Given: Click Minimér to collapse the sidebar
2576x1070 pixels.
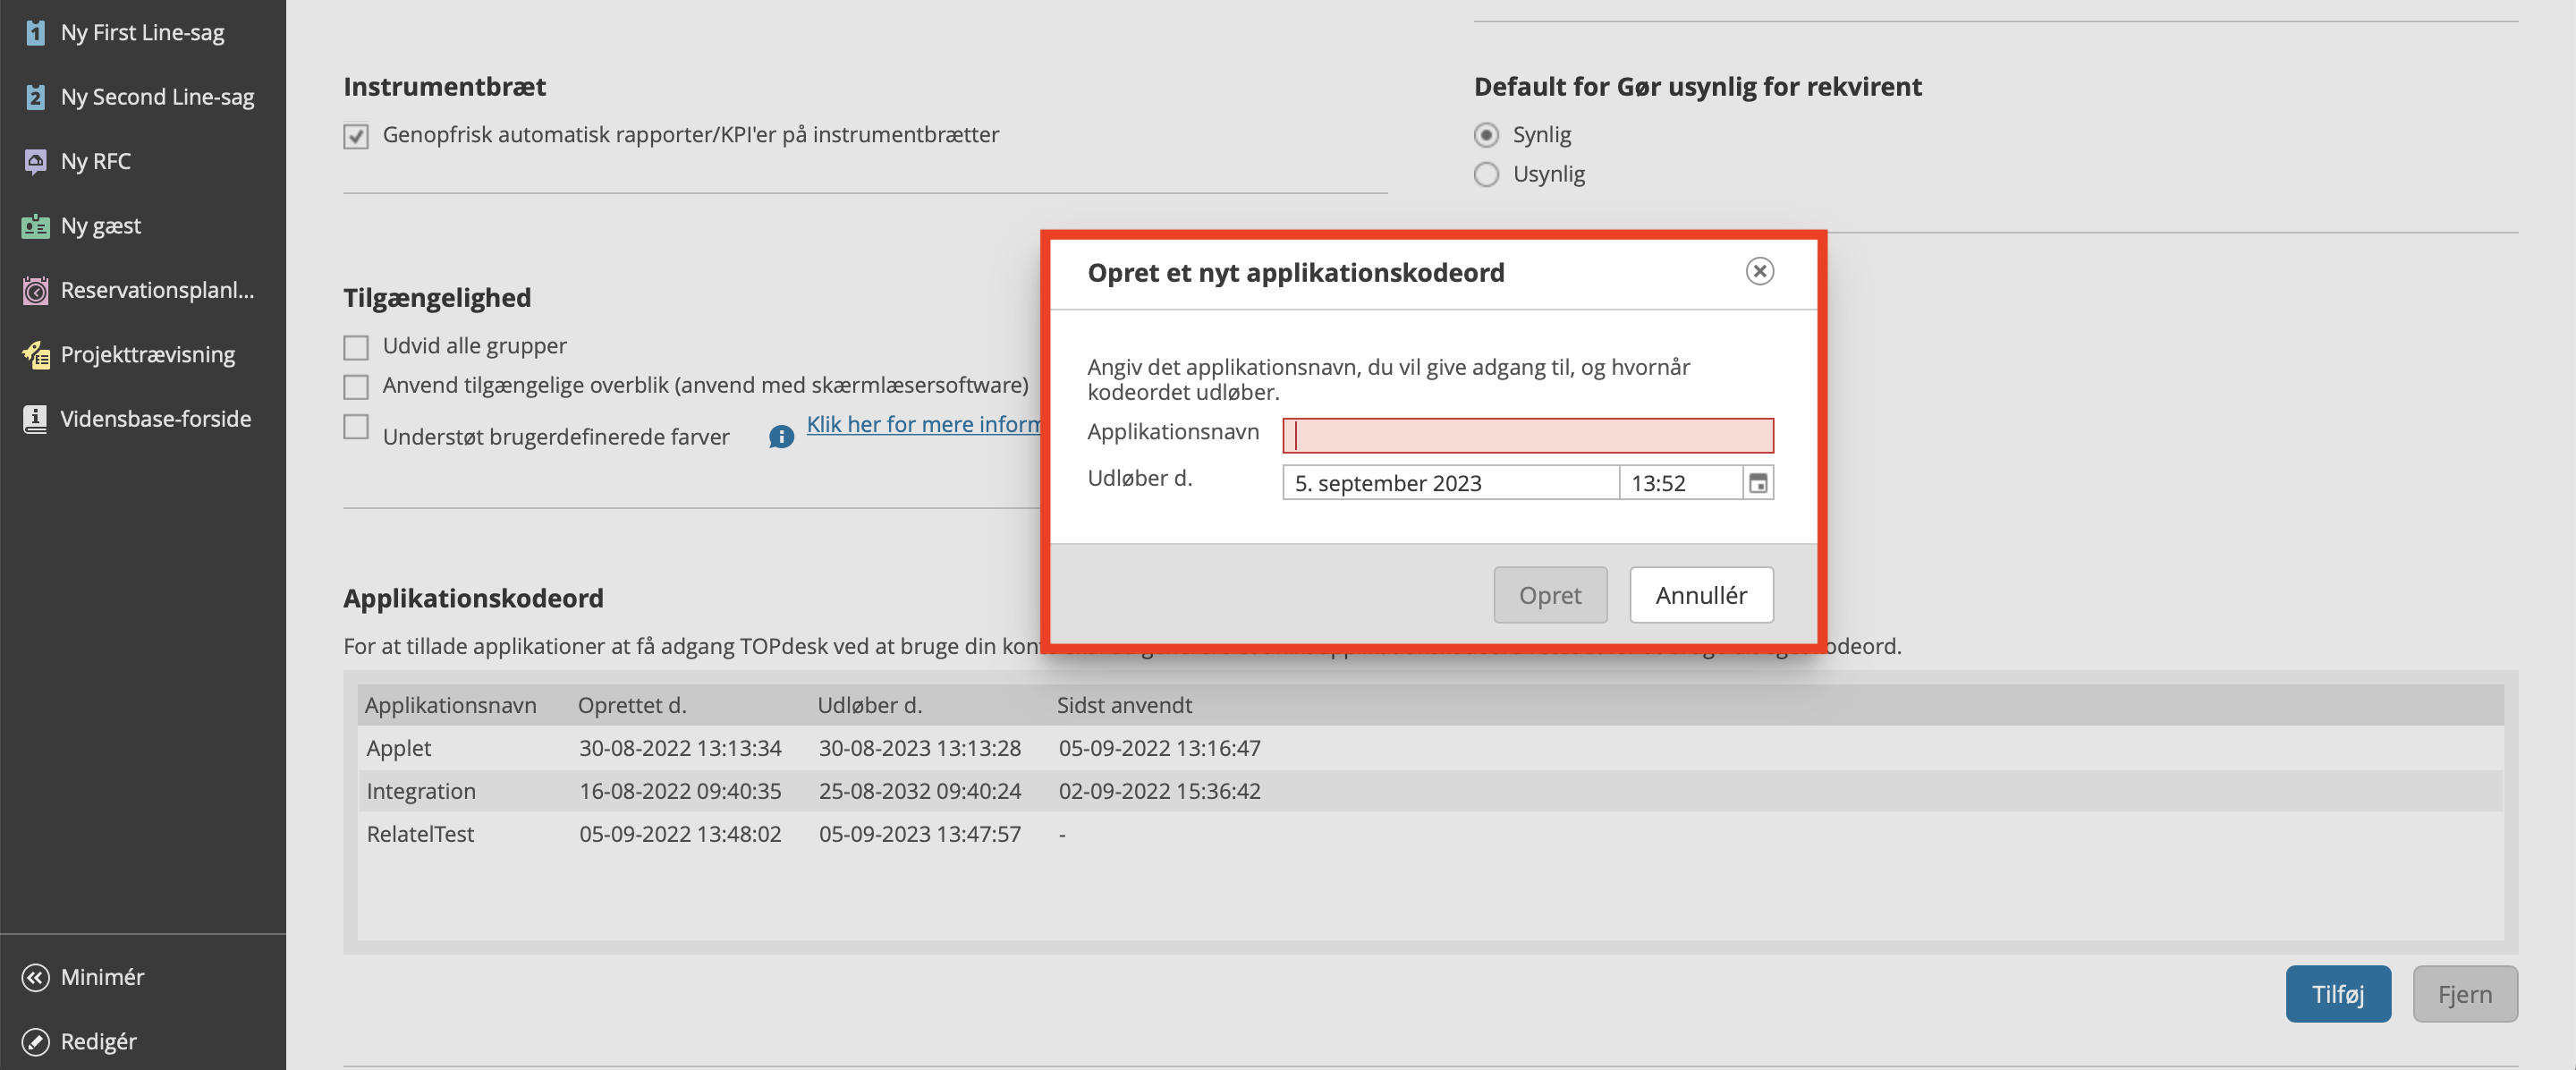Looking at the screenshot, I should click(x=102, y=977).
